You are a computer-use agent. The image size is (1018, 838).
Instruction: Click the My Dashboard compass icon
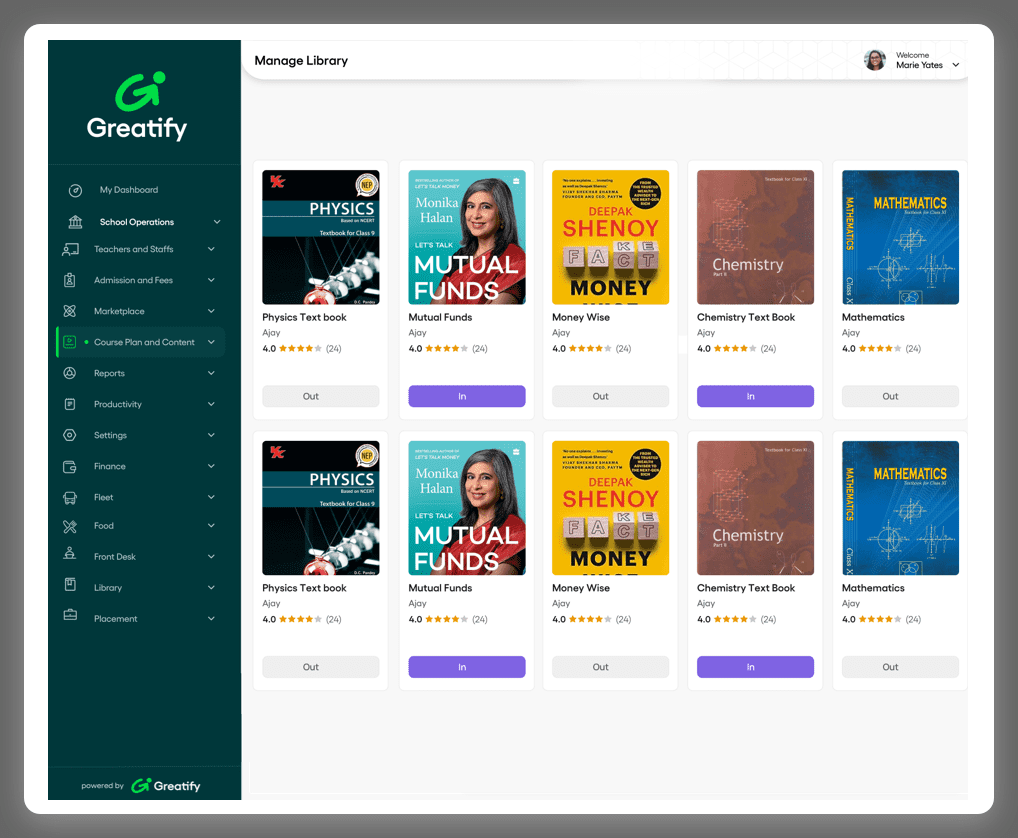coord(75,190)
